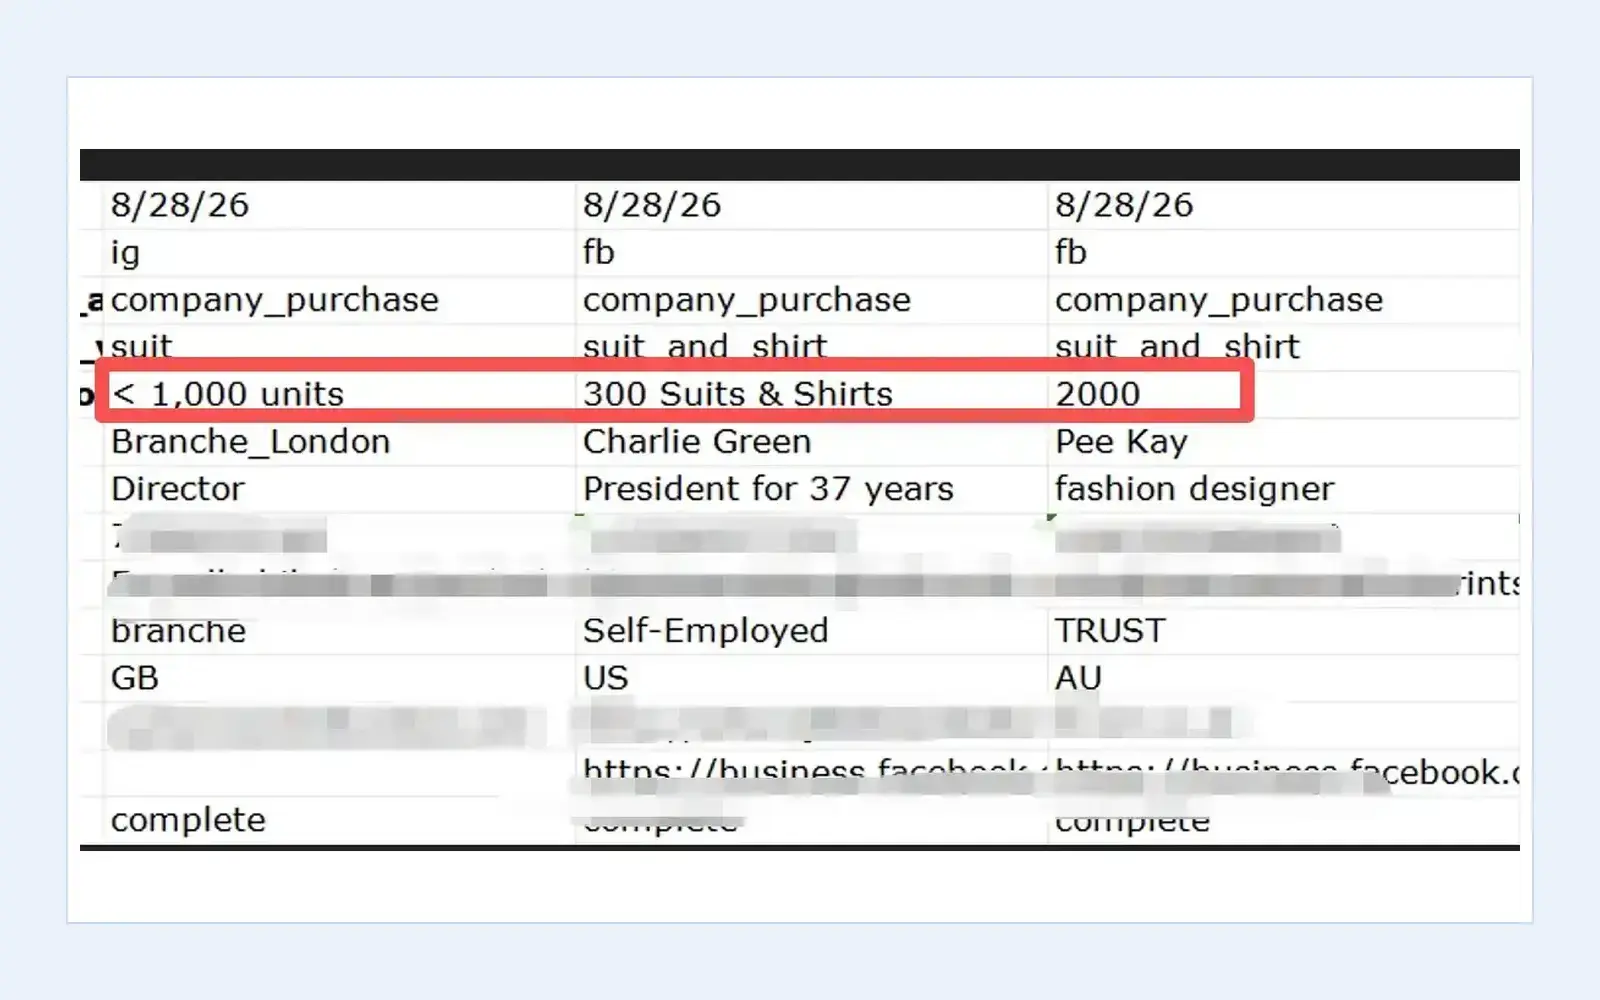Select the cell containing 2000
The image size is (1600, 1000).
pyautogui.click(x=1283, y=394)
